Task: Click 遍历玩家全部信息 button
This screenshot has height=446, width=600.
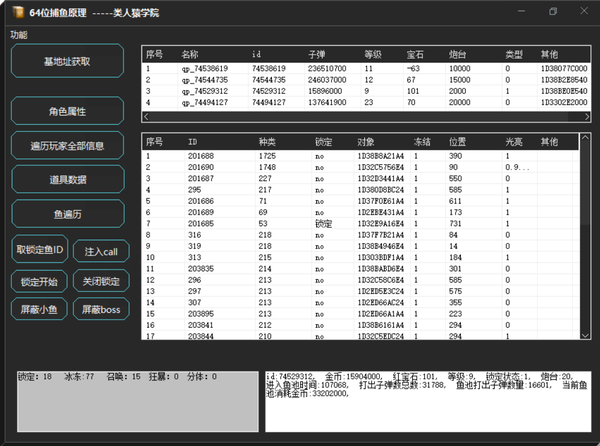Action: tap(67, 146)
